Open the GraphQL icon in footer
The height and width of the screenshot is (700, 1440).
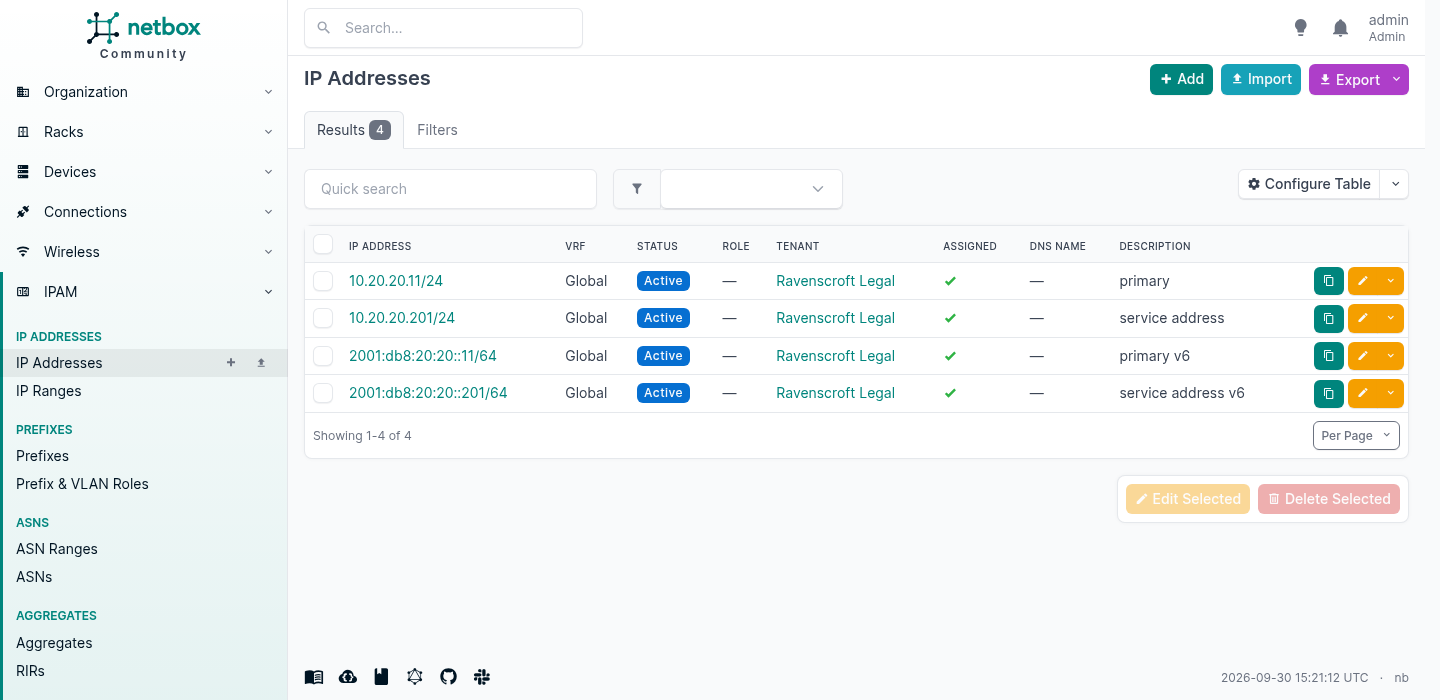tap(415, 677)
